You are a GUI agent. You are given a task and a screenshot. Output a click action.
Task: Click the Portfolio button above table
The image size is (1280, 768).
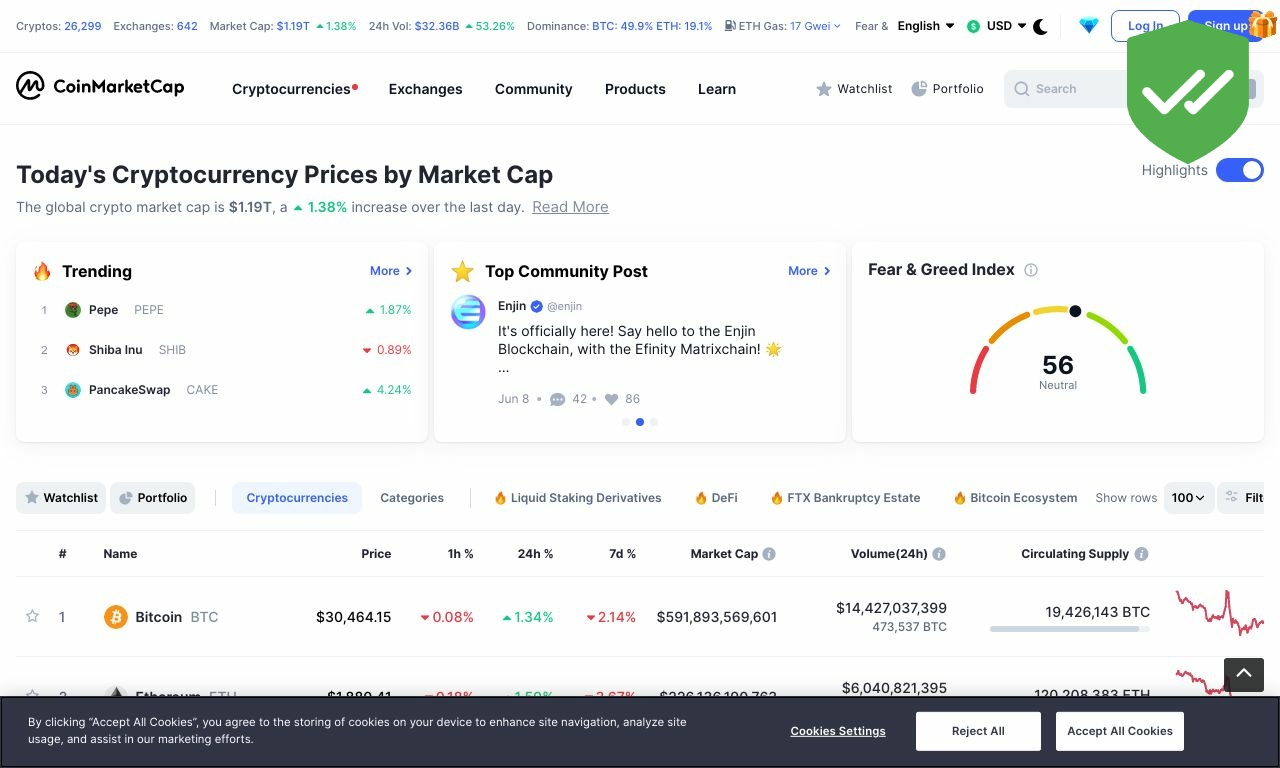[153, 497]
